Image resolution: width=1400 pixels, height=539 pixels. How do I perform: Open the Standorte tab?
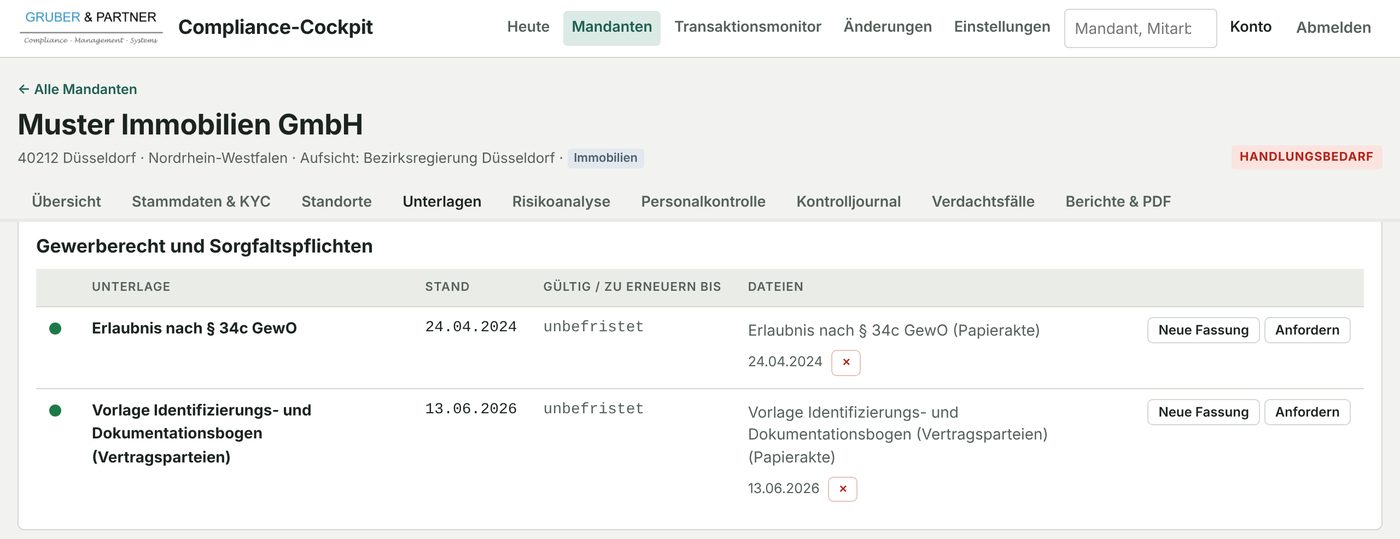(x=337, y=201)
